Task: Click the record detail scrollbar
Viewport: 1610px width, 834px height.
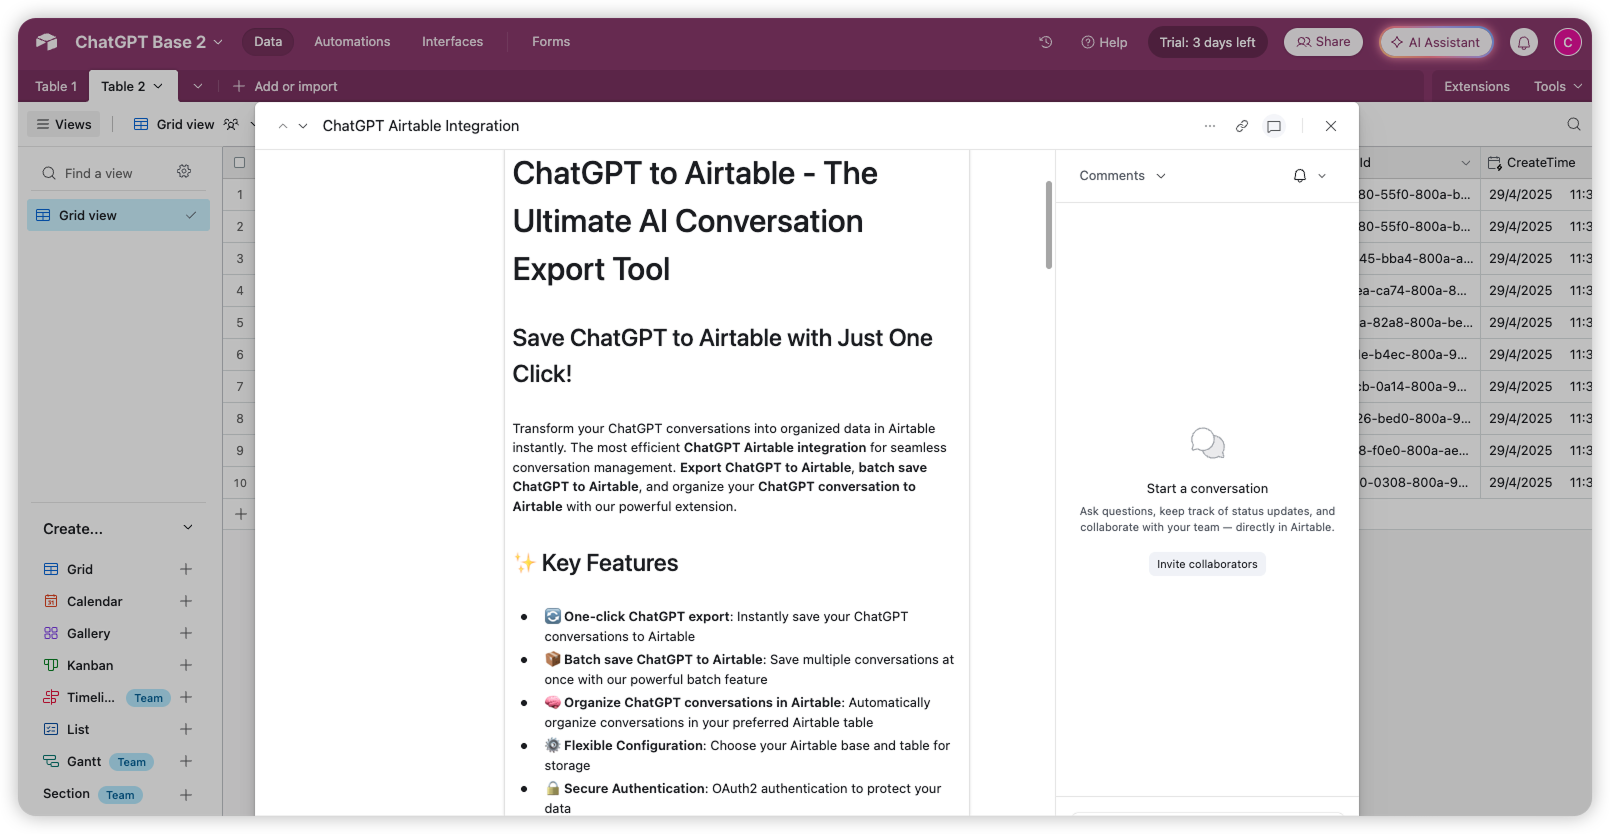Action: click(x=1049, y=225)
